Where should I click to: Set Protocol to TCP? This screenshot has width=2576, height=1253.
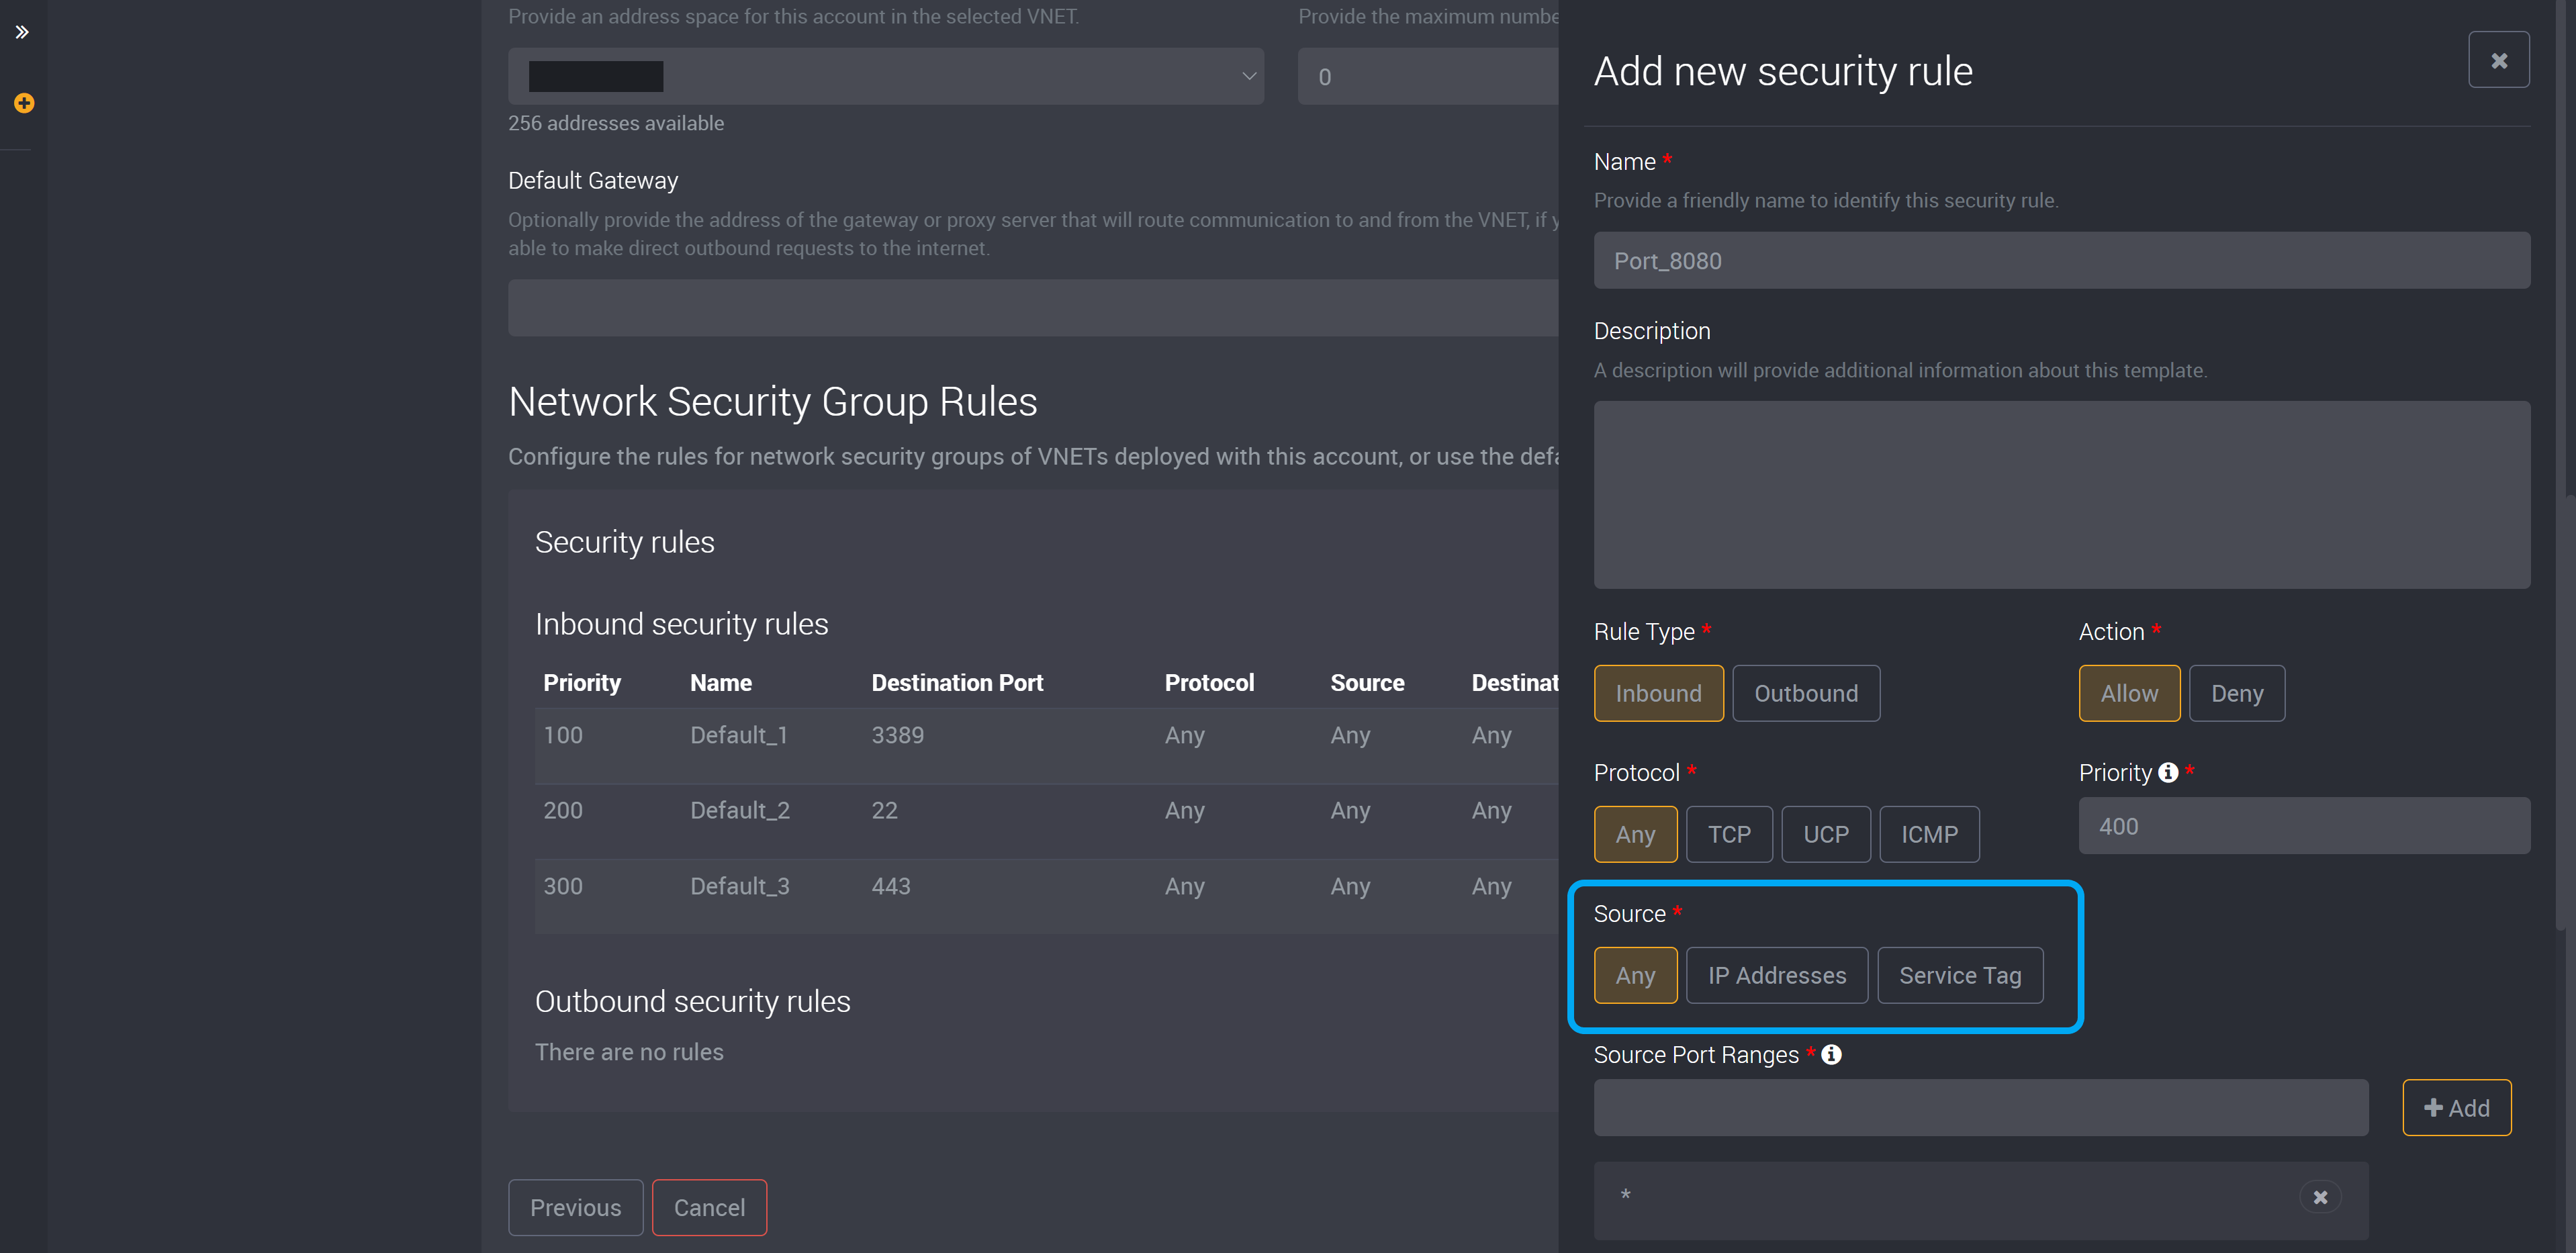coord(1728,834)
